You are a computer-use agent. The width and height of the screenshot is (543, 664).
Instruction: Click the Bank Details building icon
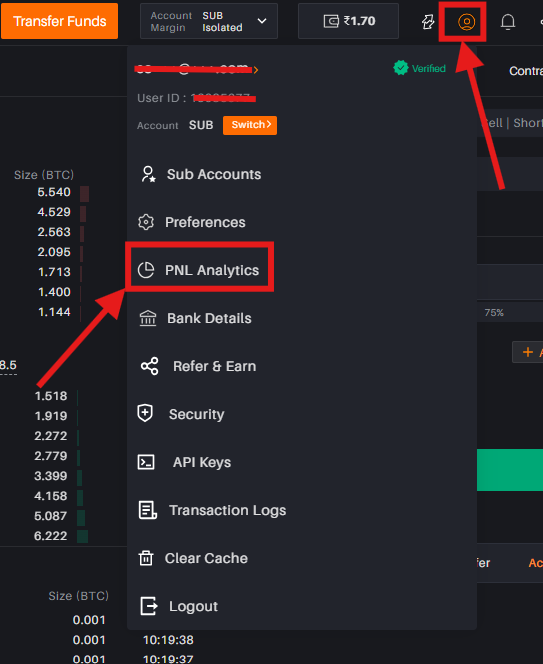[x=148, y=318]
